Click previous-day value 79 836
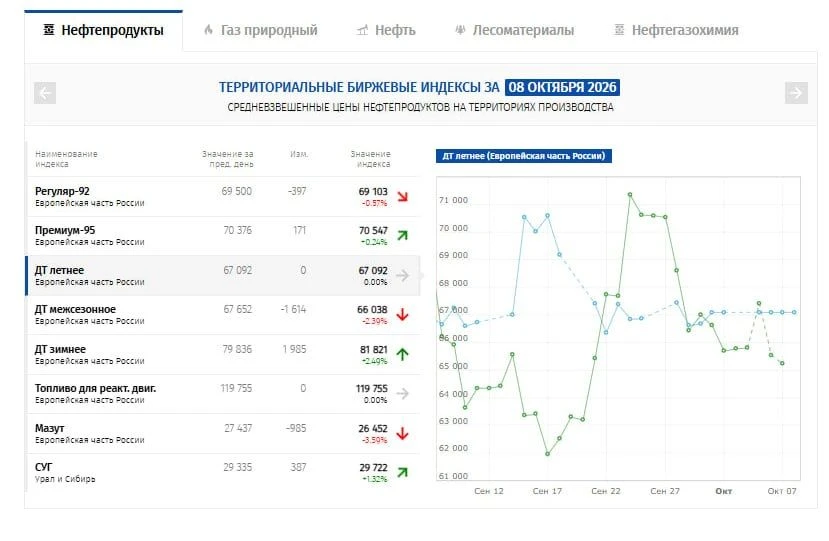 pos(237,350)
